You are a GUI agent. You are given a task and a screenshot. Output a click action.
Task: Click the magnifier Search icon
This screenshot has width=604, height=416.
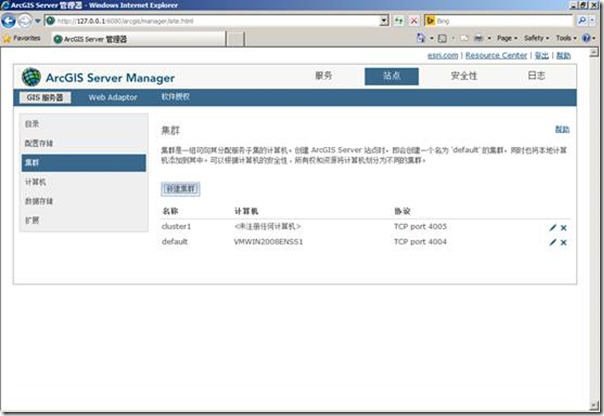coord(582,20)
